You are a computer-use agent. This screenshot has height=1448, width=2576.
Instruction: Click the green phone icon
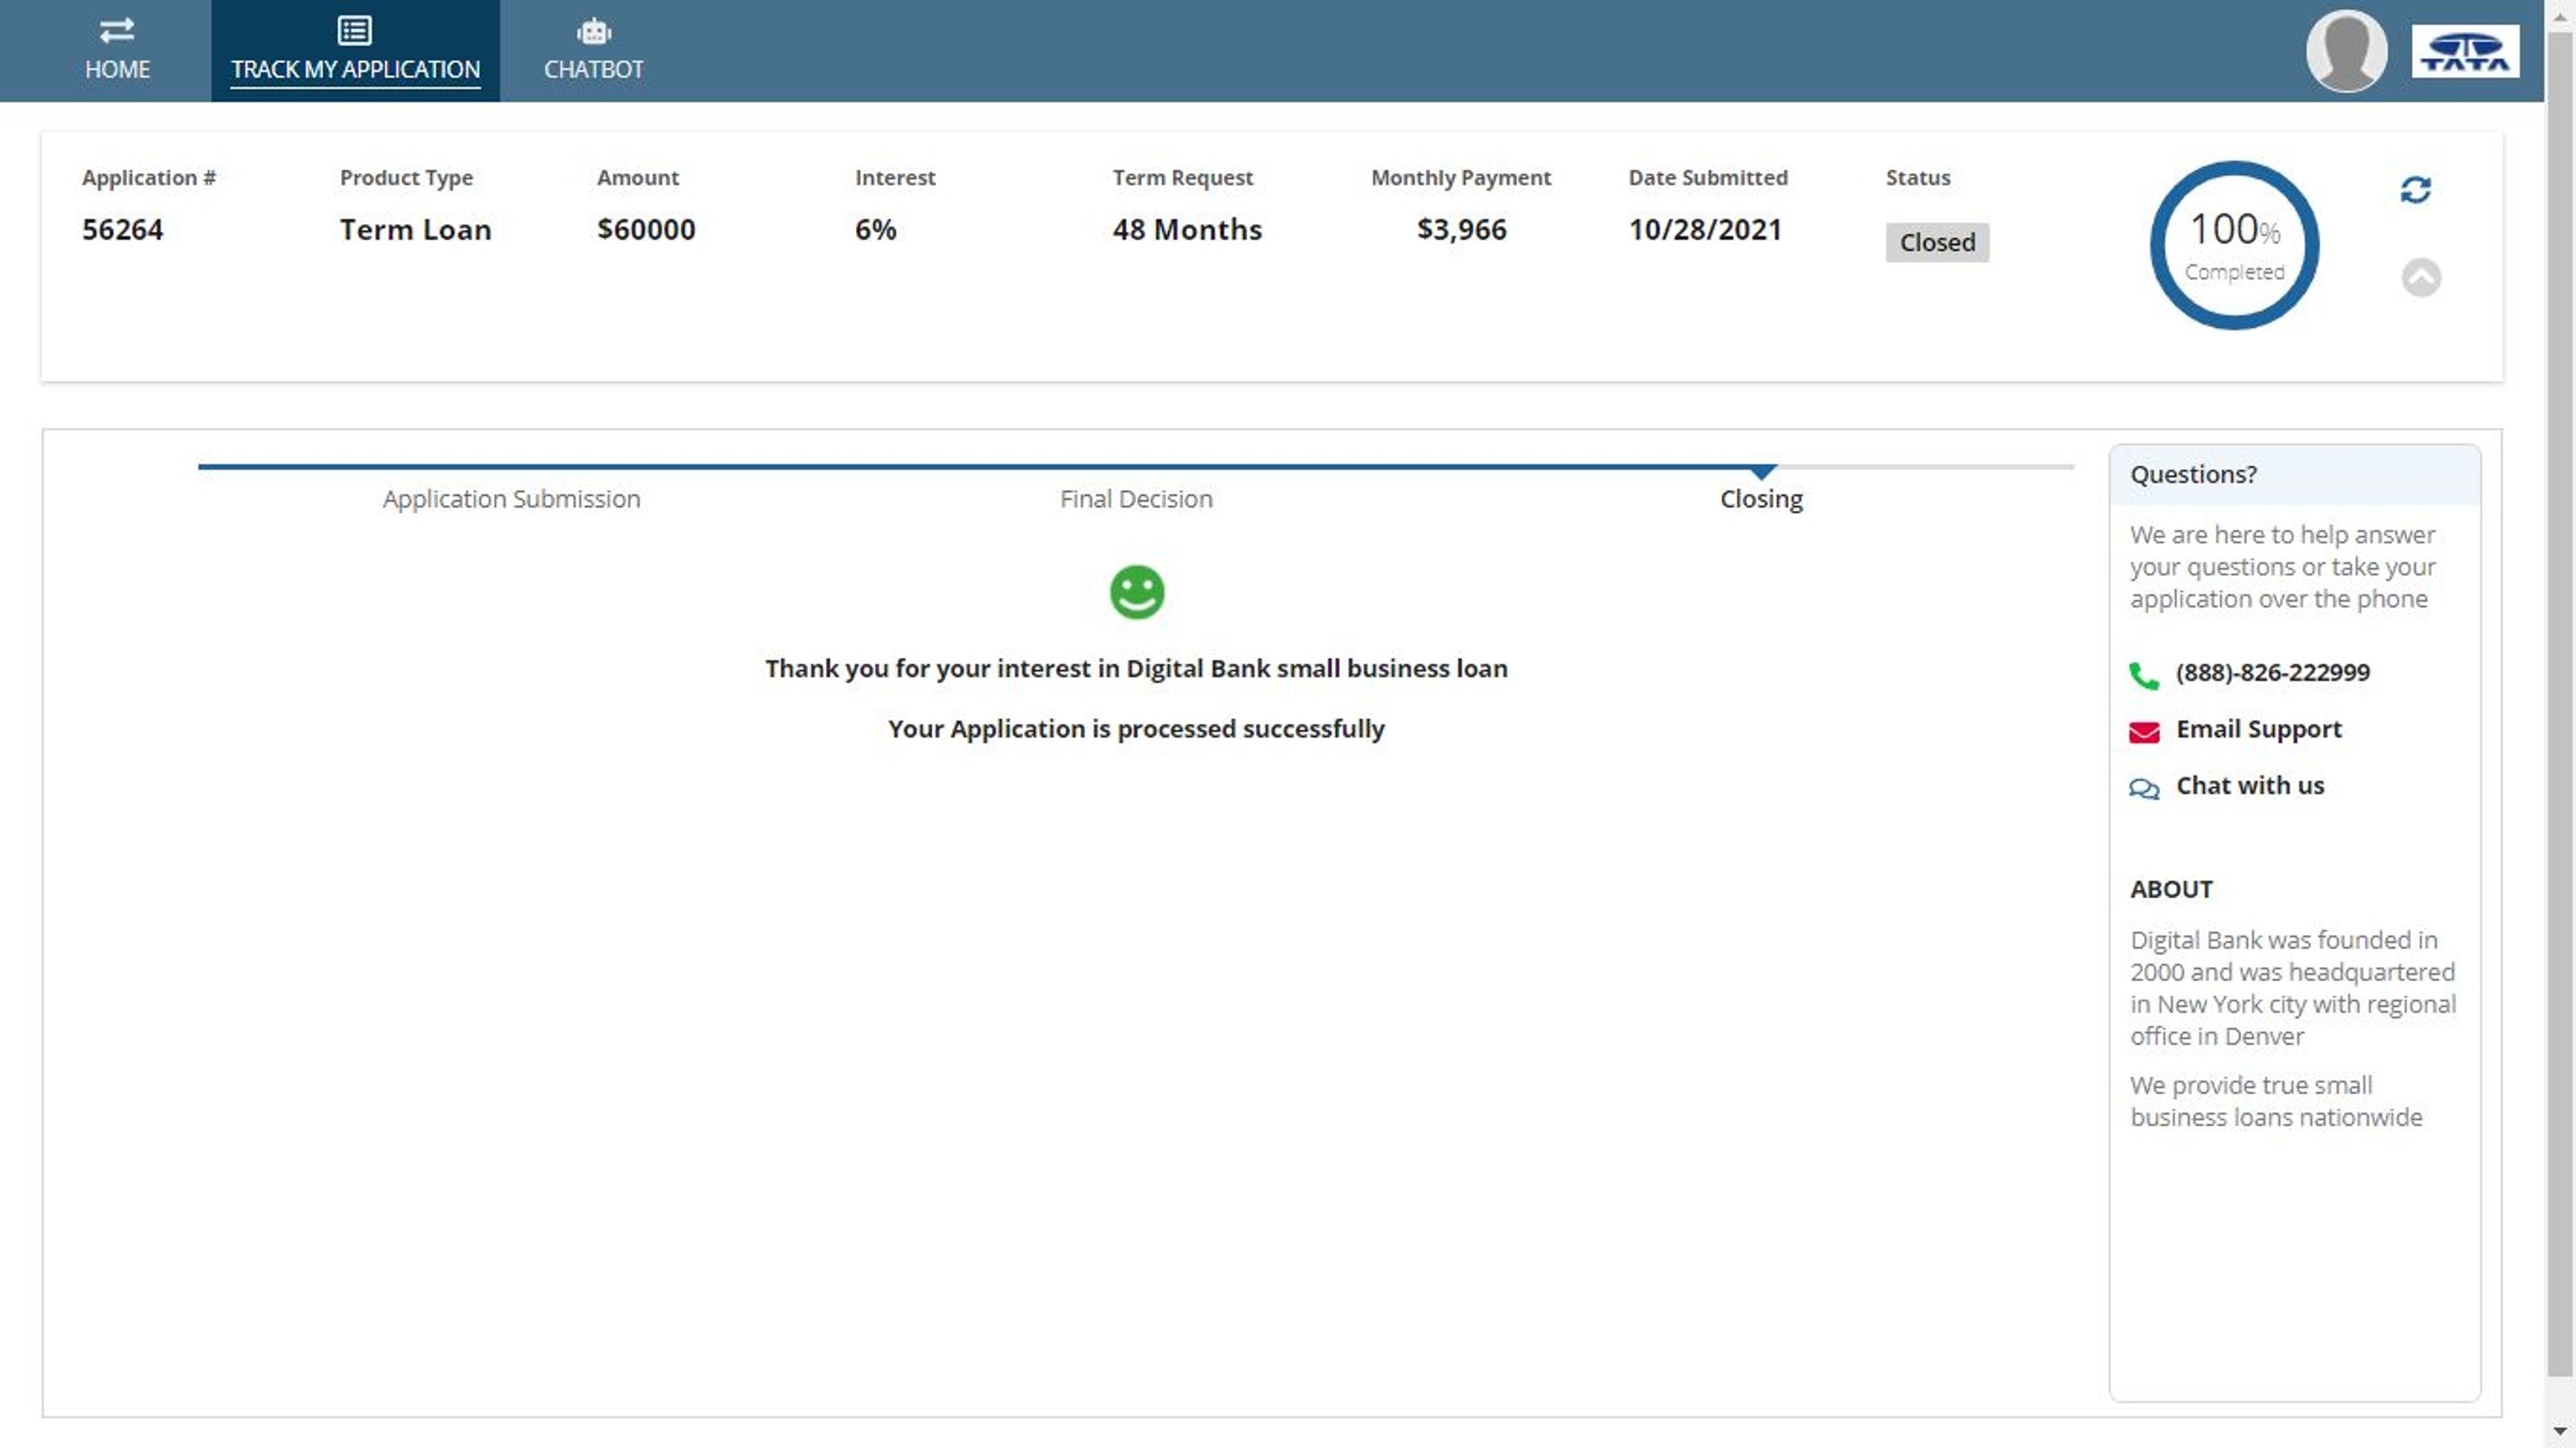[x=2144, y=676]
